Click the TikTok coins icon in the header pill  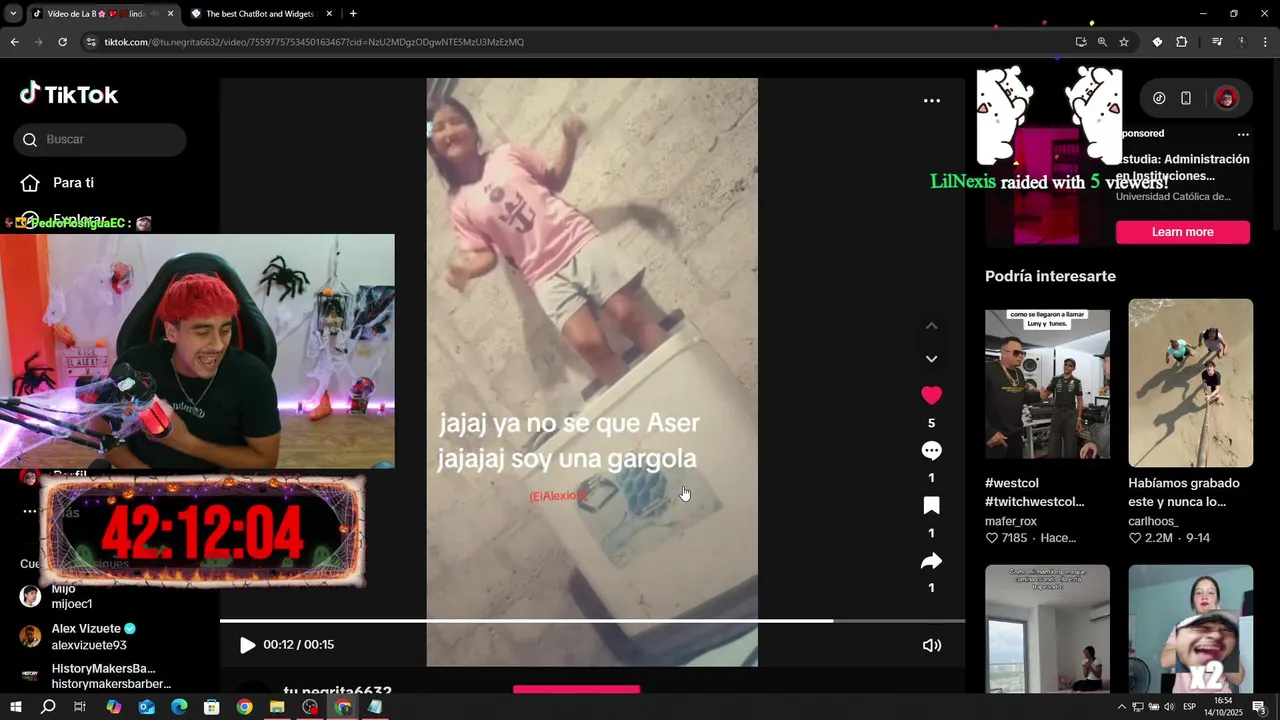tap(1159, 98)
